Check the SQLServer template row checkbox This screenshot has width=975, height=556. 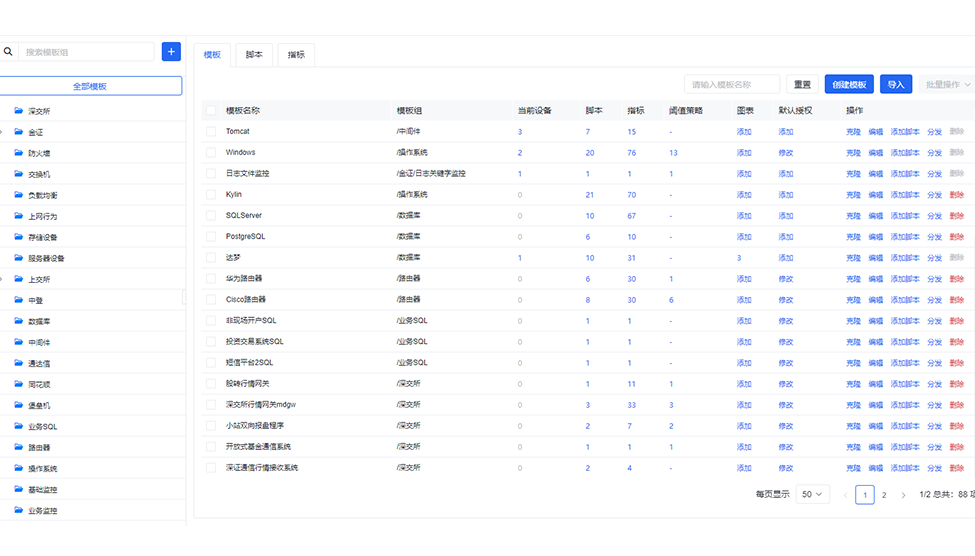point(211,216)
